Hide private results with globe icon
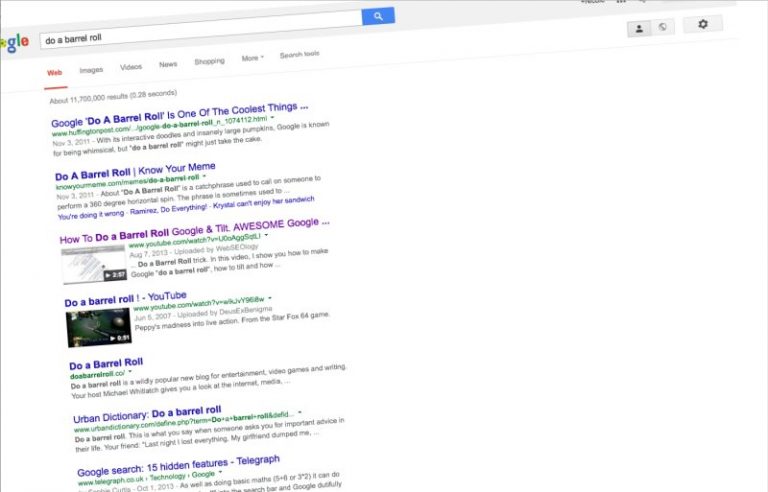Image resolution: width=768 pixels, height=492 pixels. pos(663,27)
